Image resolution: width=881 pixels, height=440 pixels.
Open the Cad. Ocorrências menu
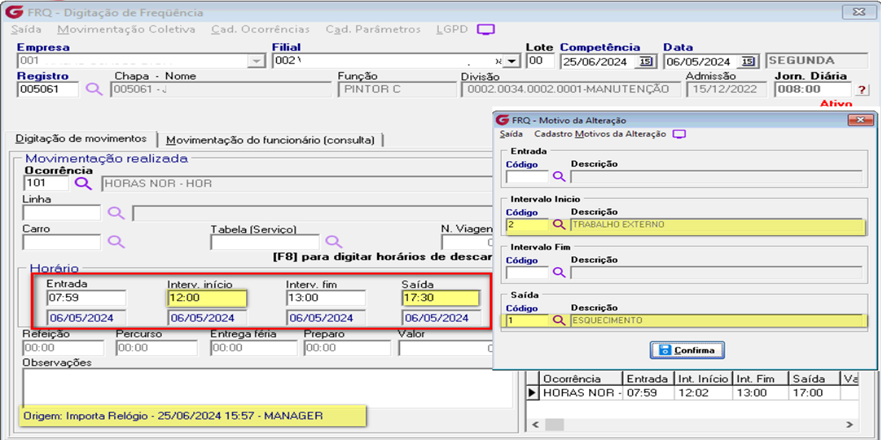(x=260, y=29)
